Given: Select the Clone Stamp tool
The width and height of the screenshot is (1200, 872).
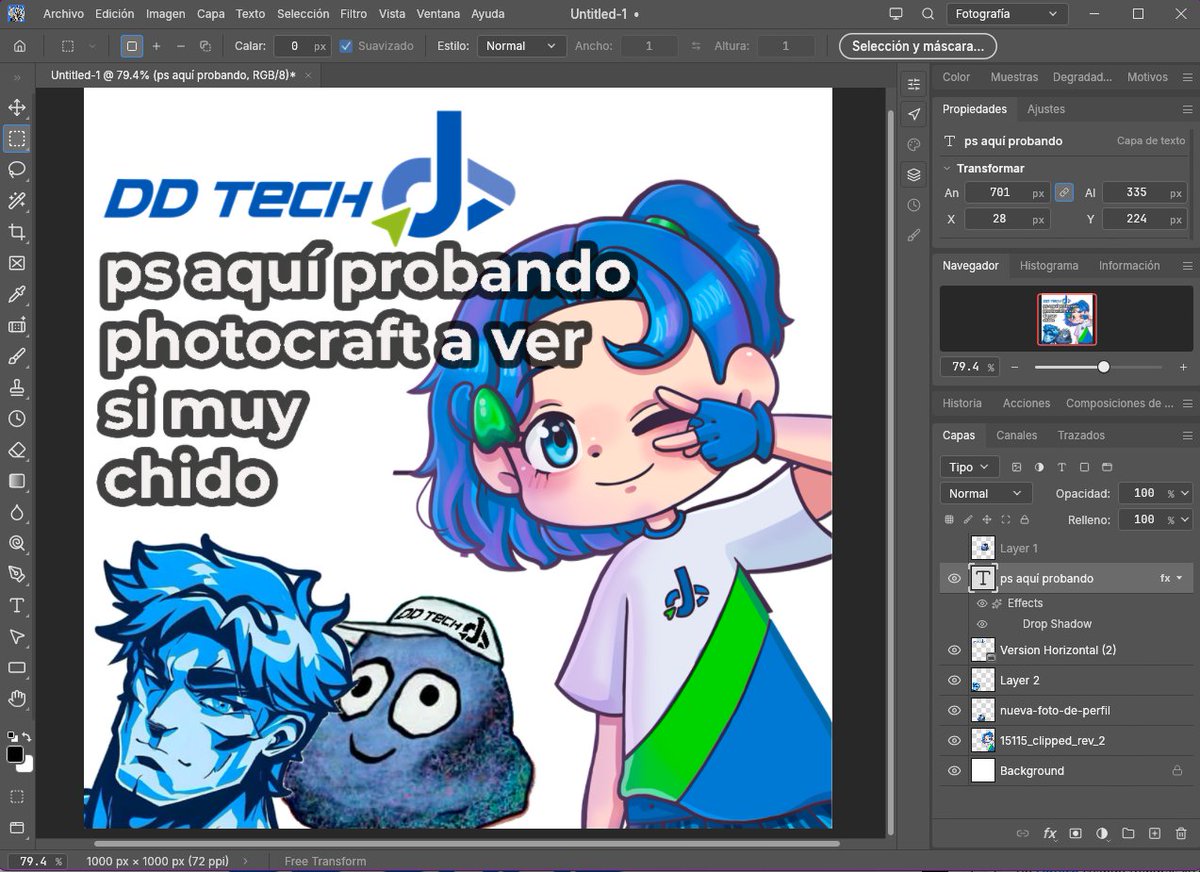Looking at the screenshot, I should 17,388.
